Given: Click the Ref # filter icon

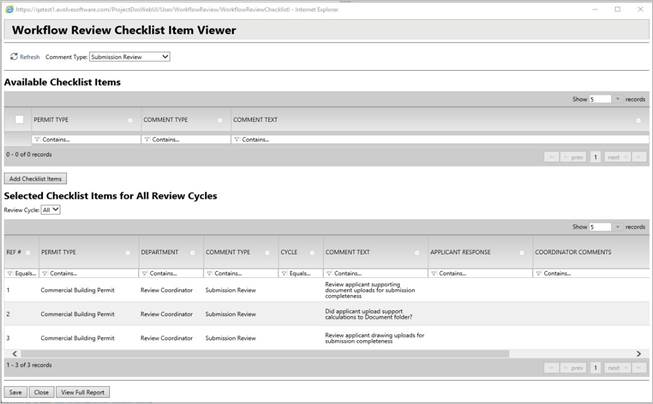Looking at the screenshot, I should 9,273.
